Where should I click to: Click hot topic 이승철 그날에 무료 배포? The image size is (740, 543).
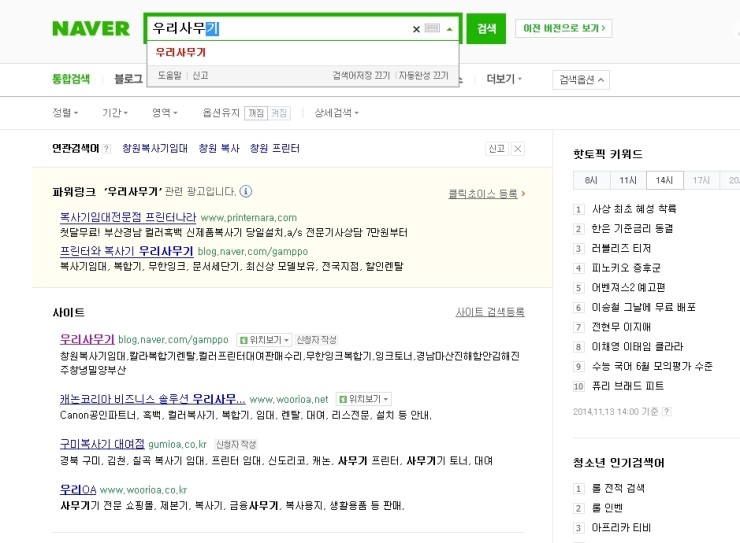pyautogui.click(x=644, y=307)
